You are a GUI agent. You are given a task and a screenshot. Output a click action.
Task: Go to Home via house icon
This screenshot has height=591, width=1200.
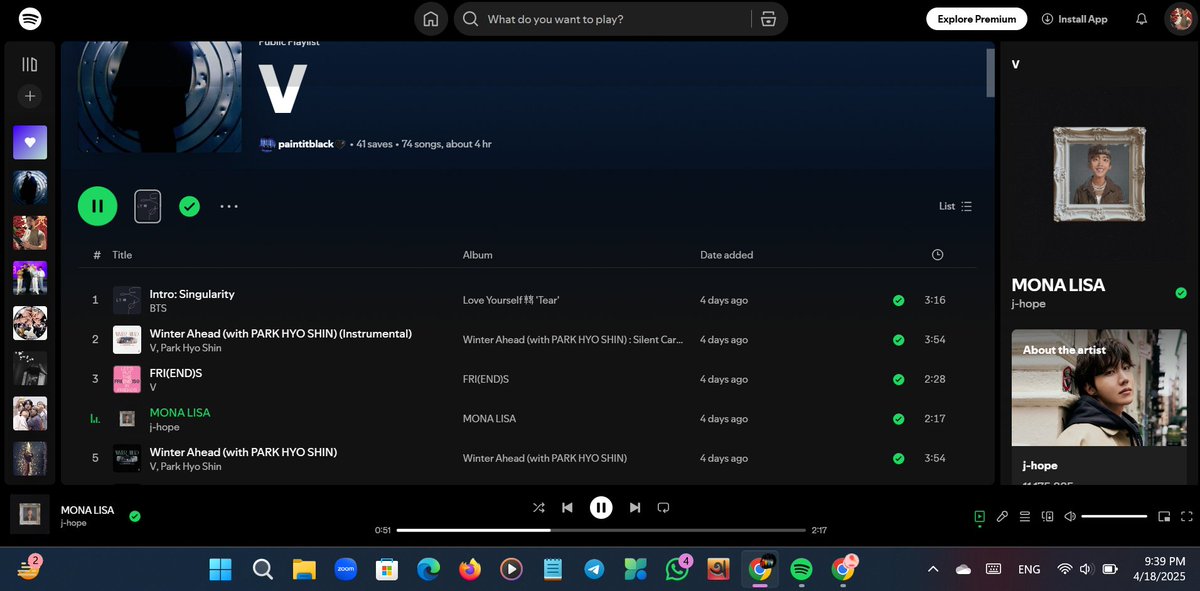coord(431,19)
